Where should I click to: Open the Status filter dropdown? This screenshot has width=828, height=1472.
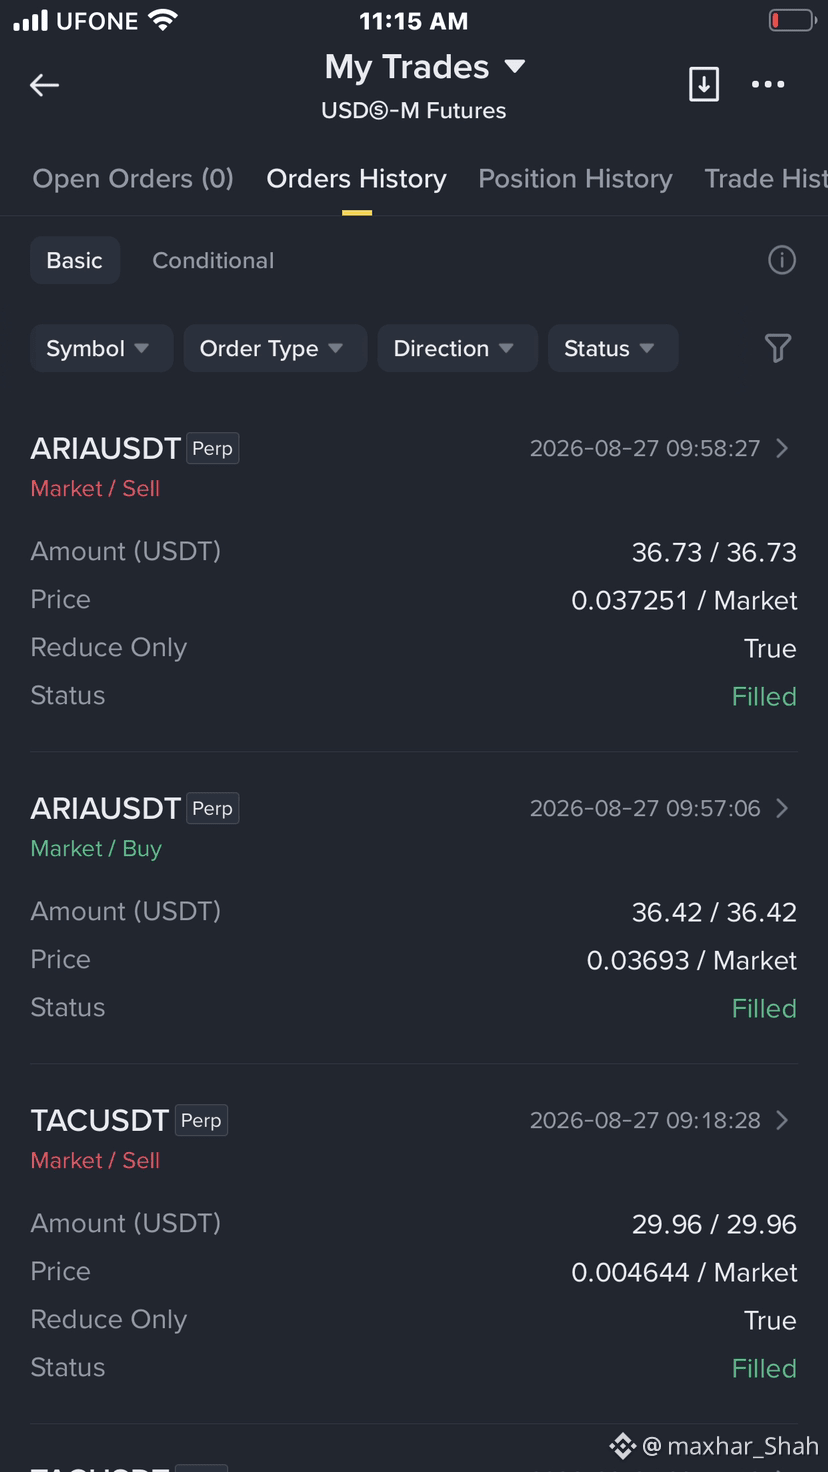[x=613, y=348]
